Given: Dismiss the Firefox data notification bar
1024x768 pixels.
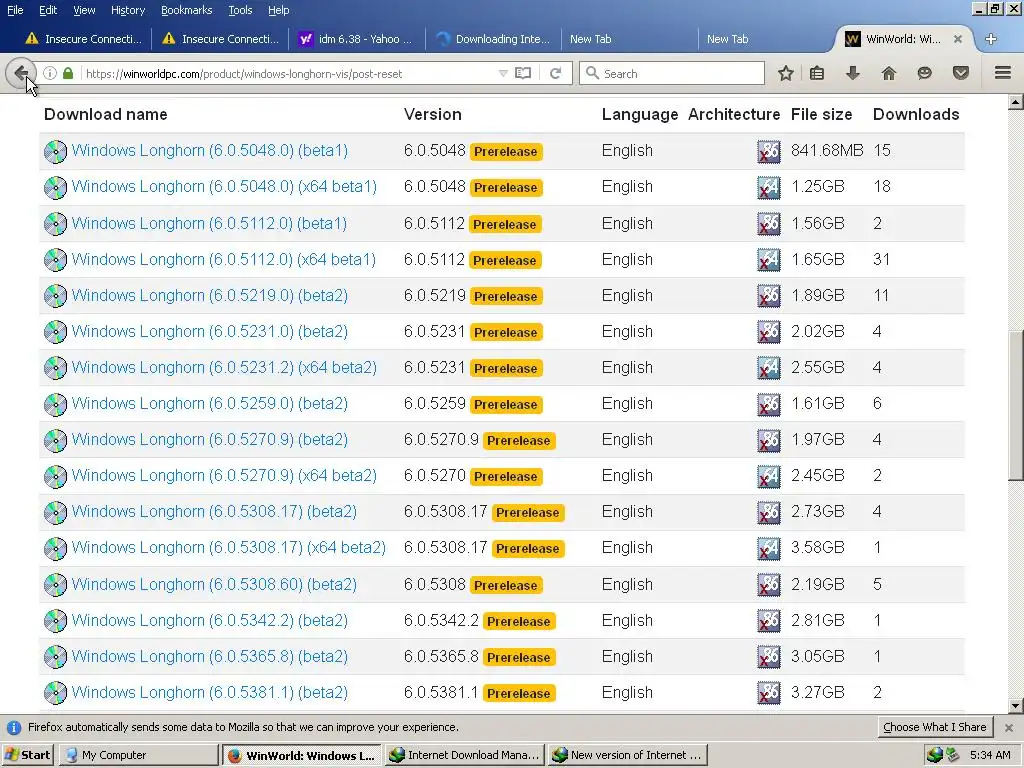Looking at the screenshot, I should point(1009,728).
